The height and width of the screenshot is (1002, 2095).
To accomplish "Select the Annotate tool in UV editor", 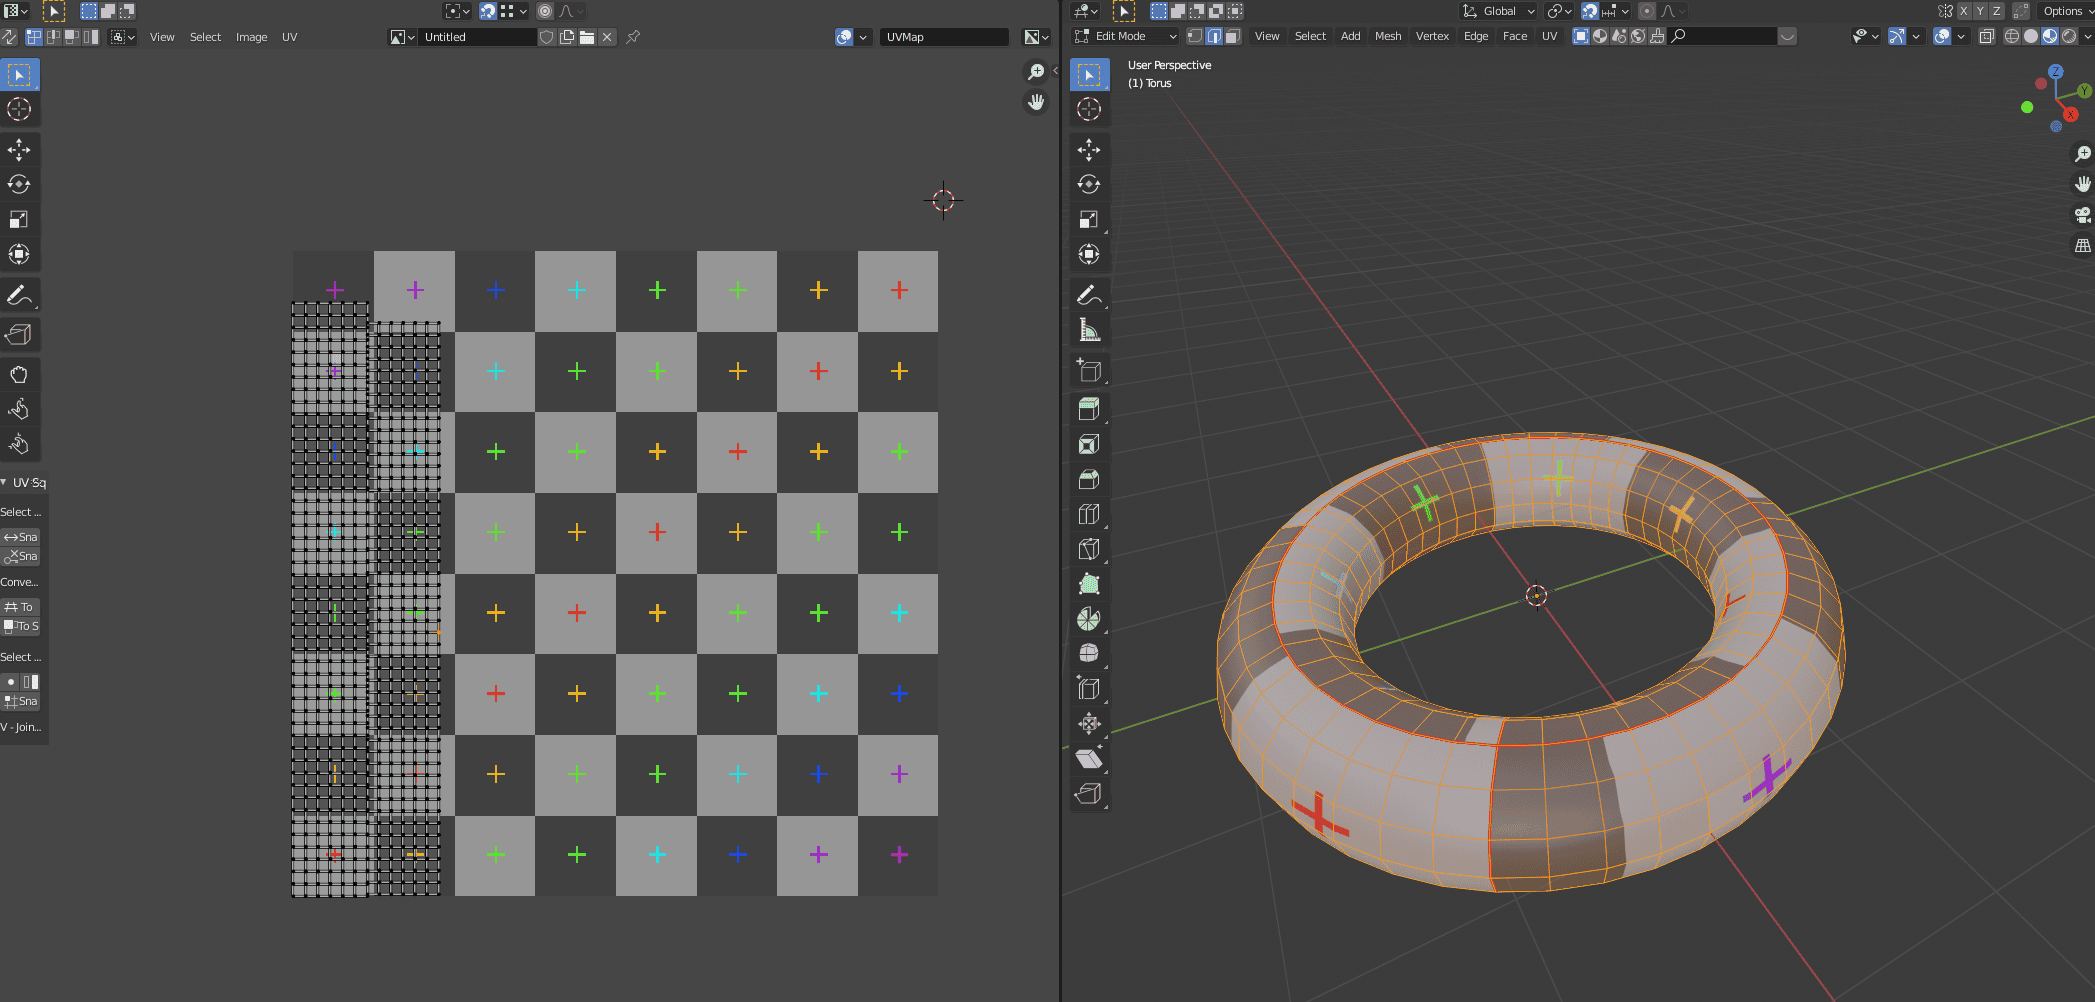I will click(19, 295).
